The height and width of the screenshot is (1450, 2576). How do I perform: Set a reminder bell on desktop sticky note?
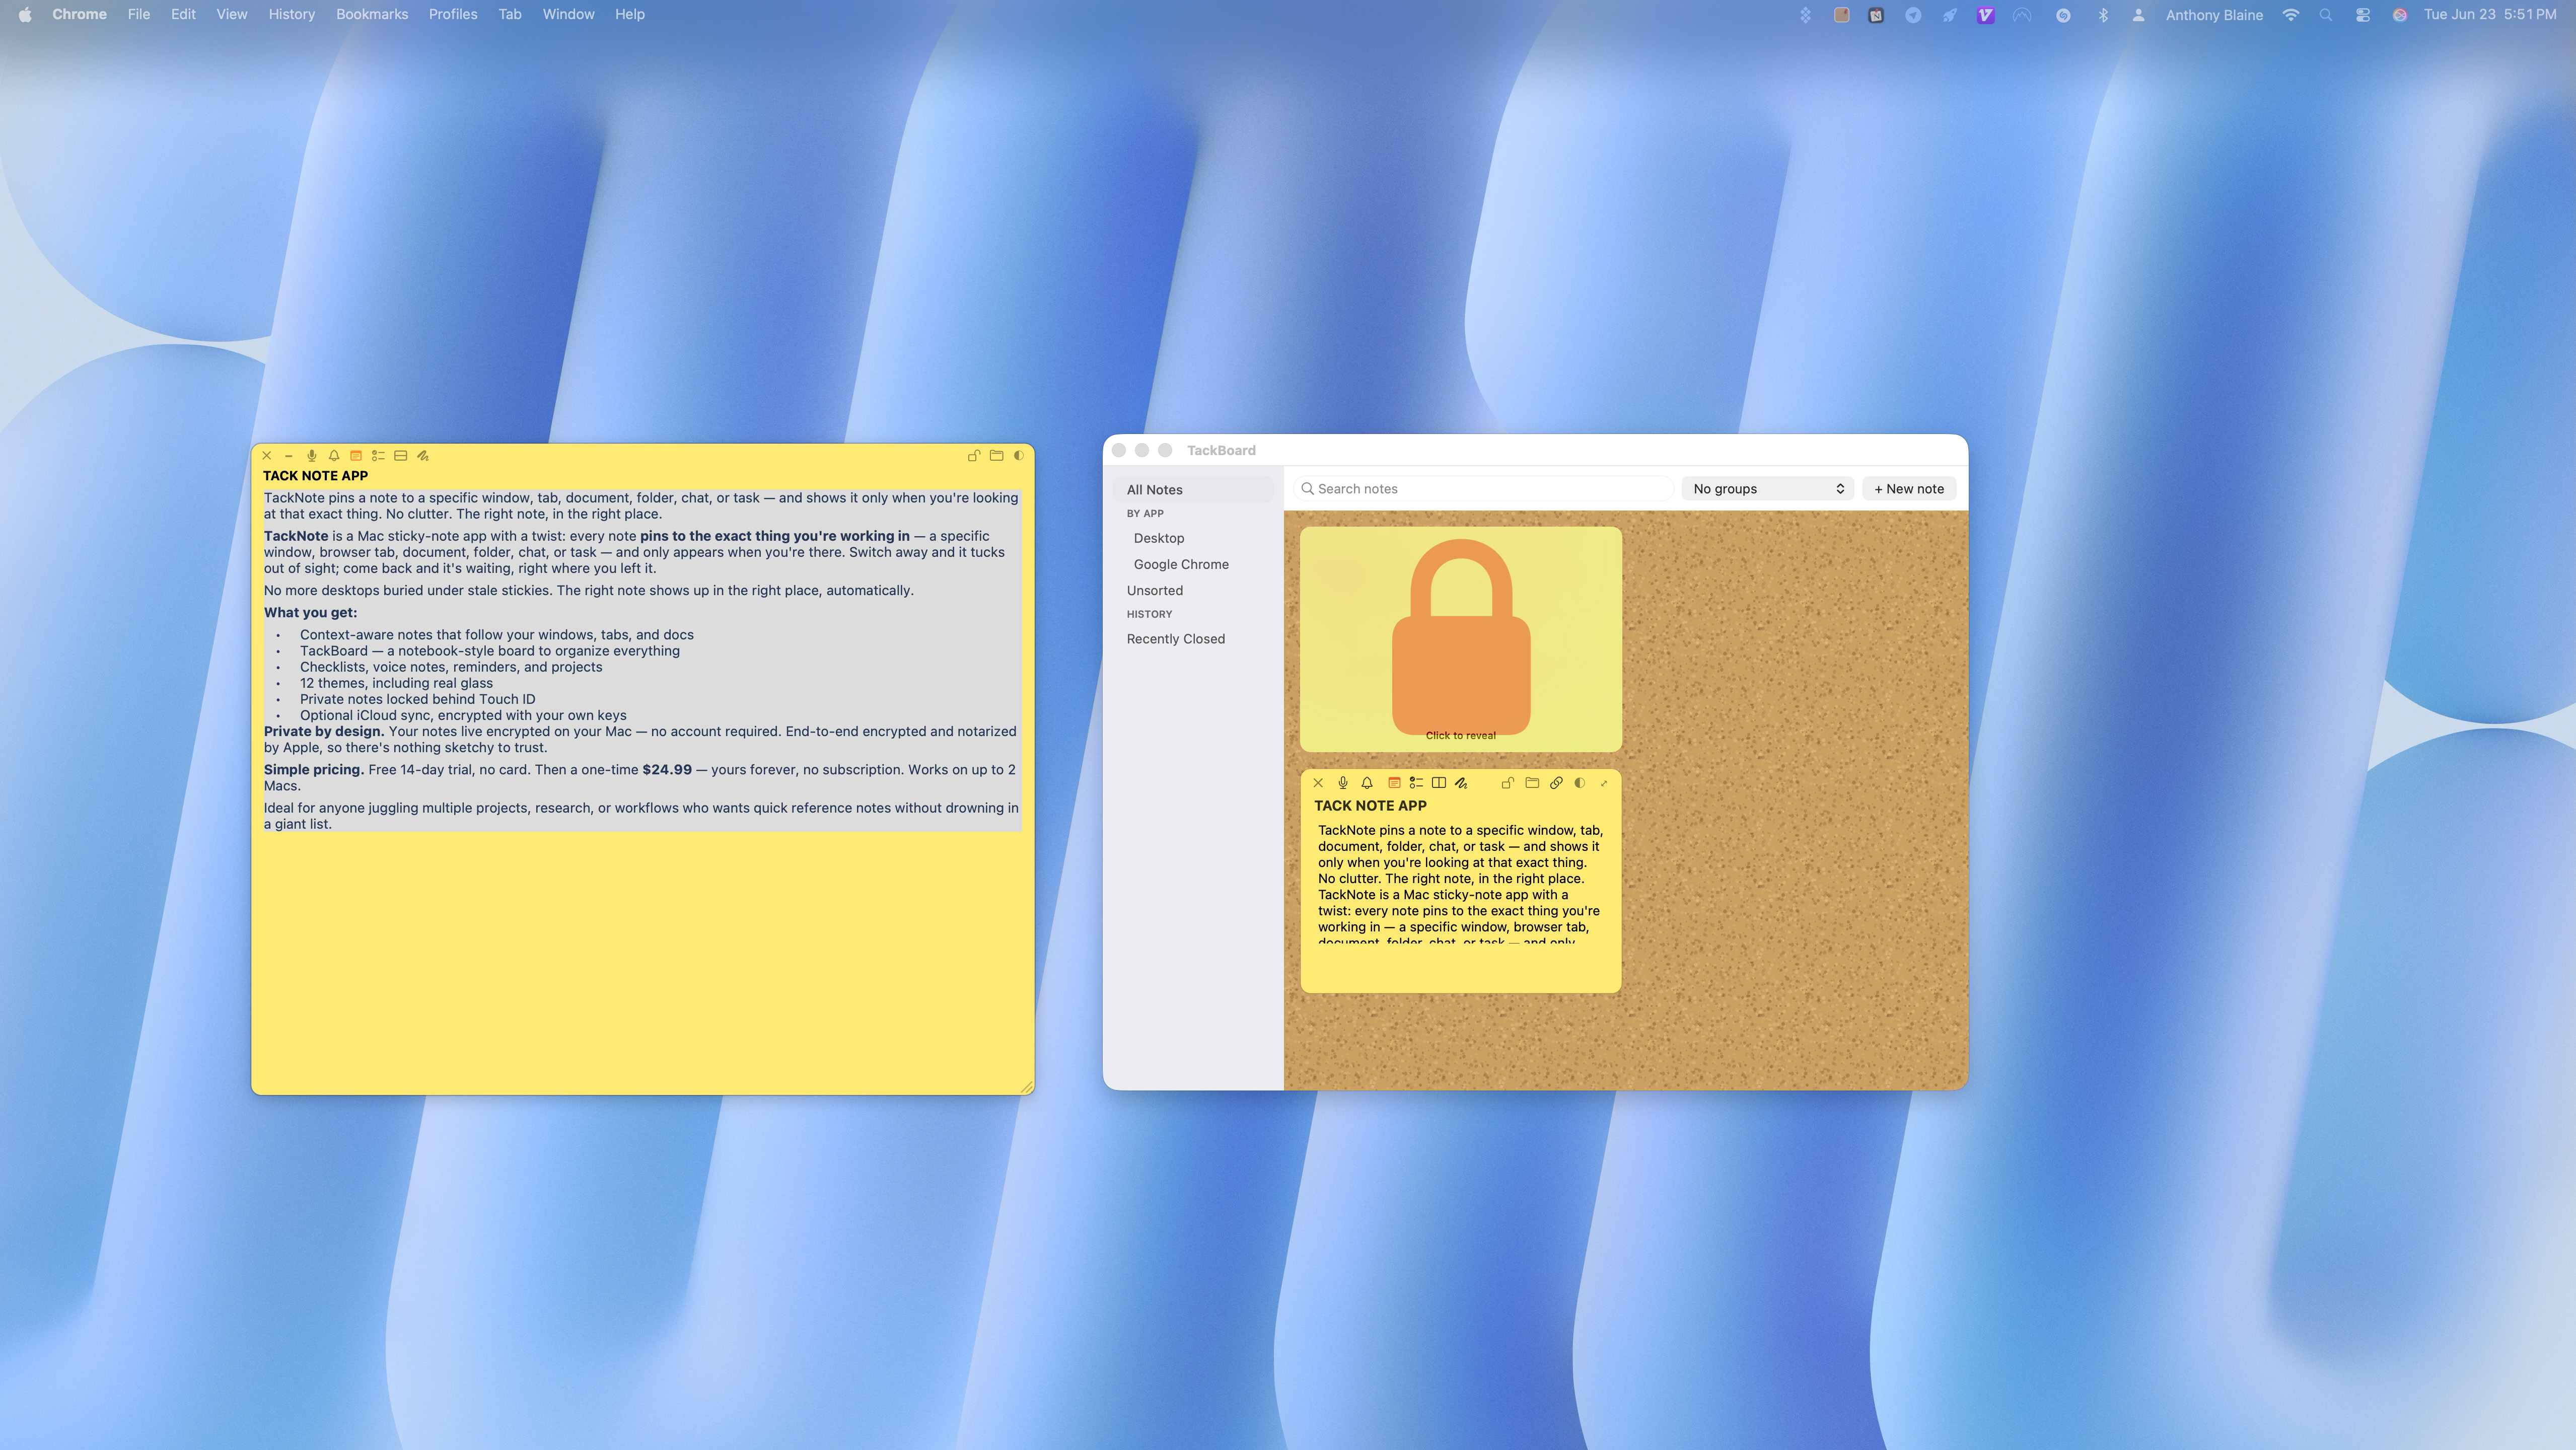[x=334, y=456]
